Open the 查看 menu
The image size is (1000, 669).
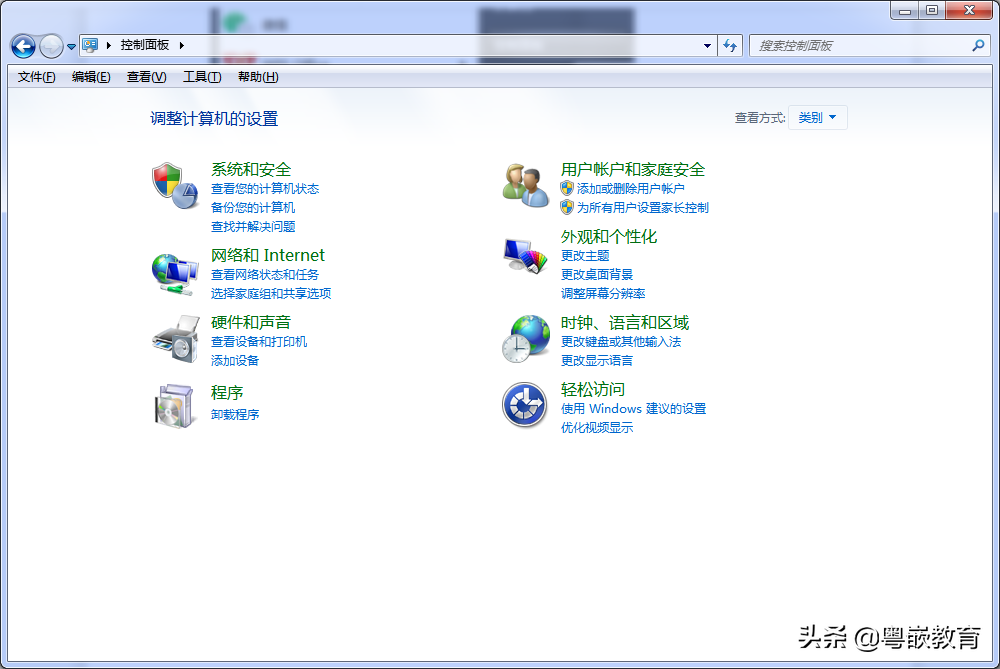[147, 76]
